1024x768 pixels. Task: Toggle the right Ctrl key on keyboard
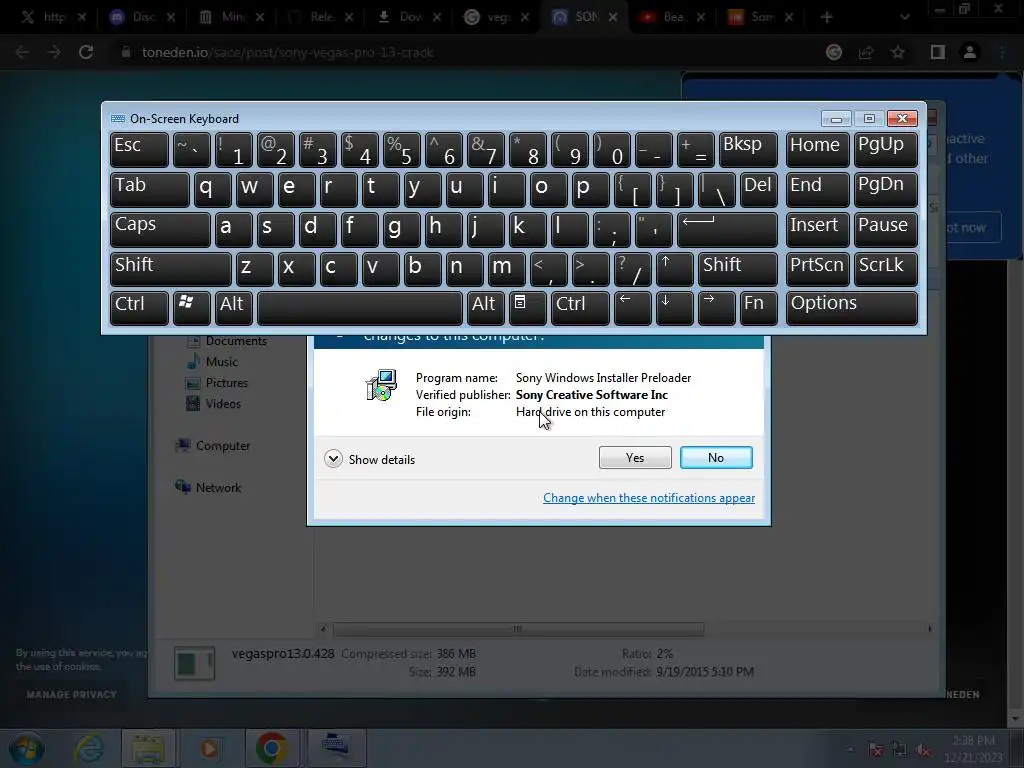tap(581, 308)
